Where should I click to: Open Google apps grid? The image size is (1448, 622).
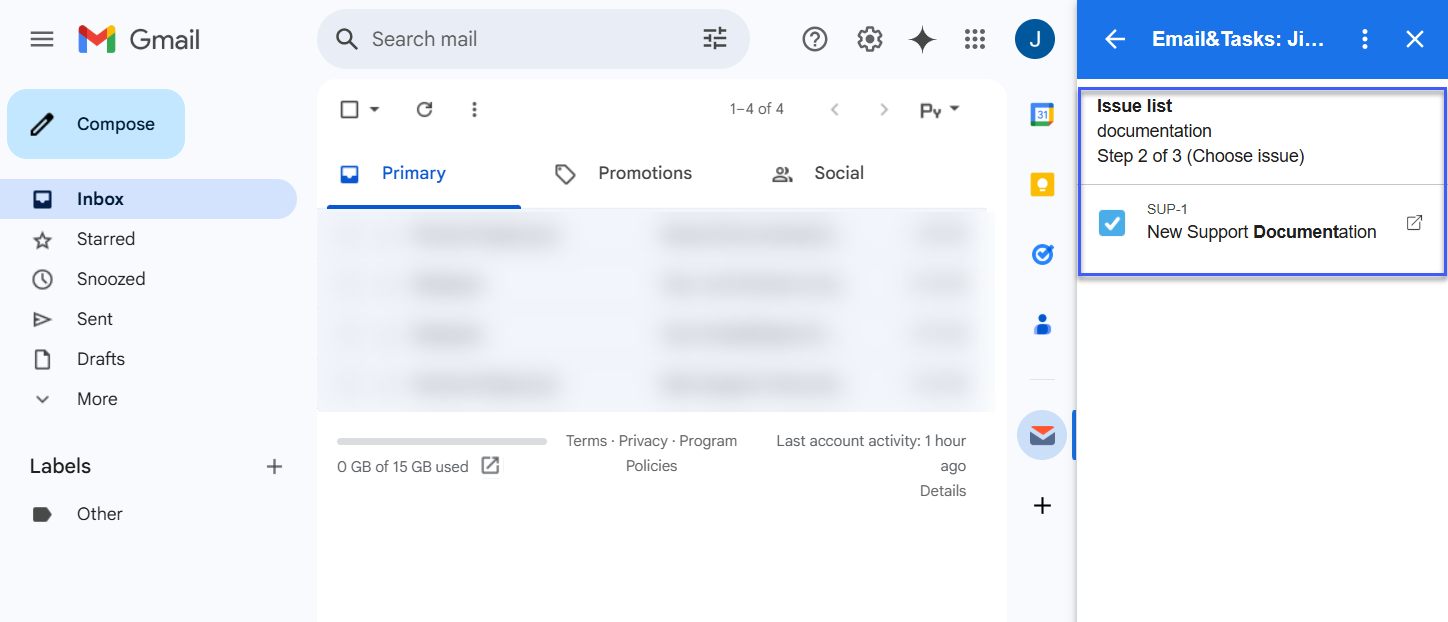coord(975,39)
